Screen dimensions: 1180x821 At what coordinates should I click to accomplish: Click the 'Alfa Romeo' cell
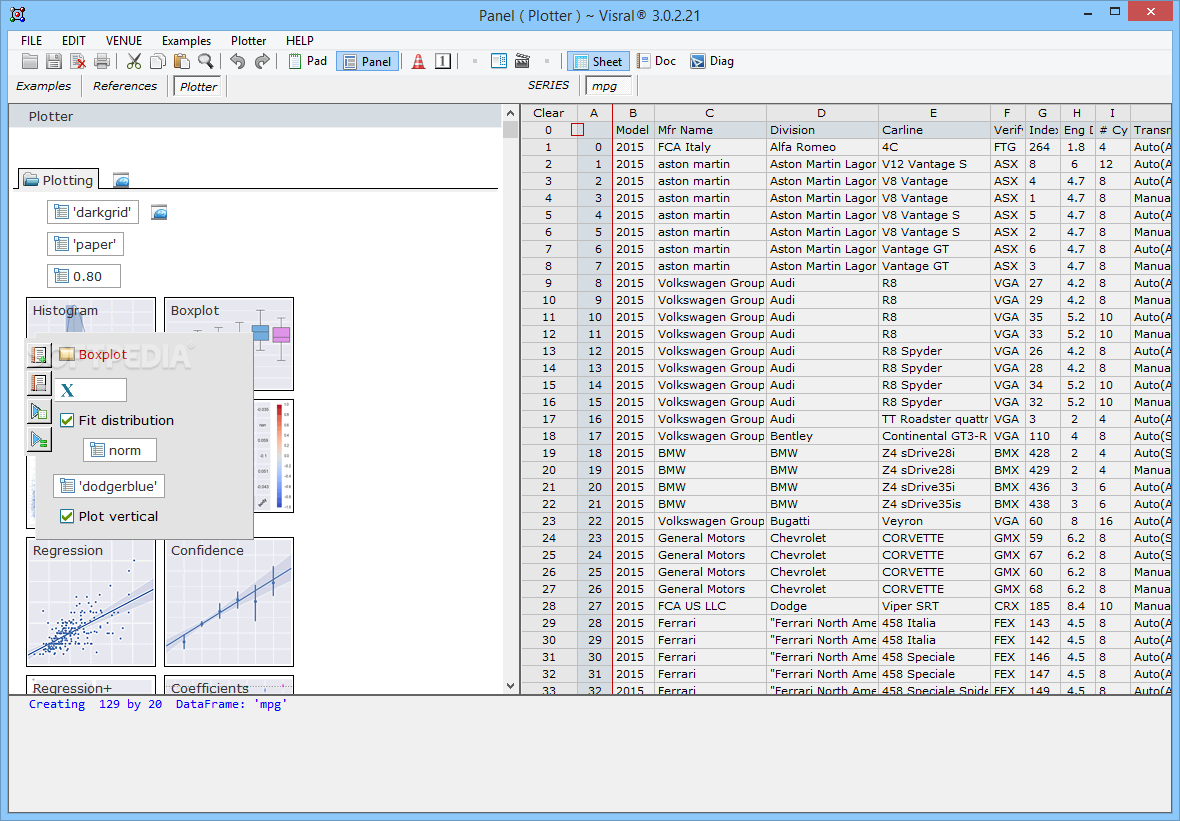tap(822, 147)
